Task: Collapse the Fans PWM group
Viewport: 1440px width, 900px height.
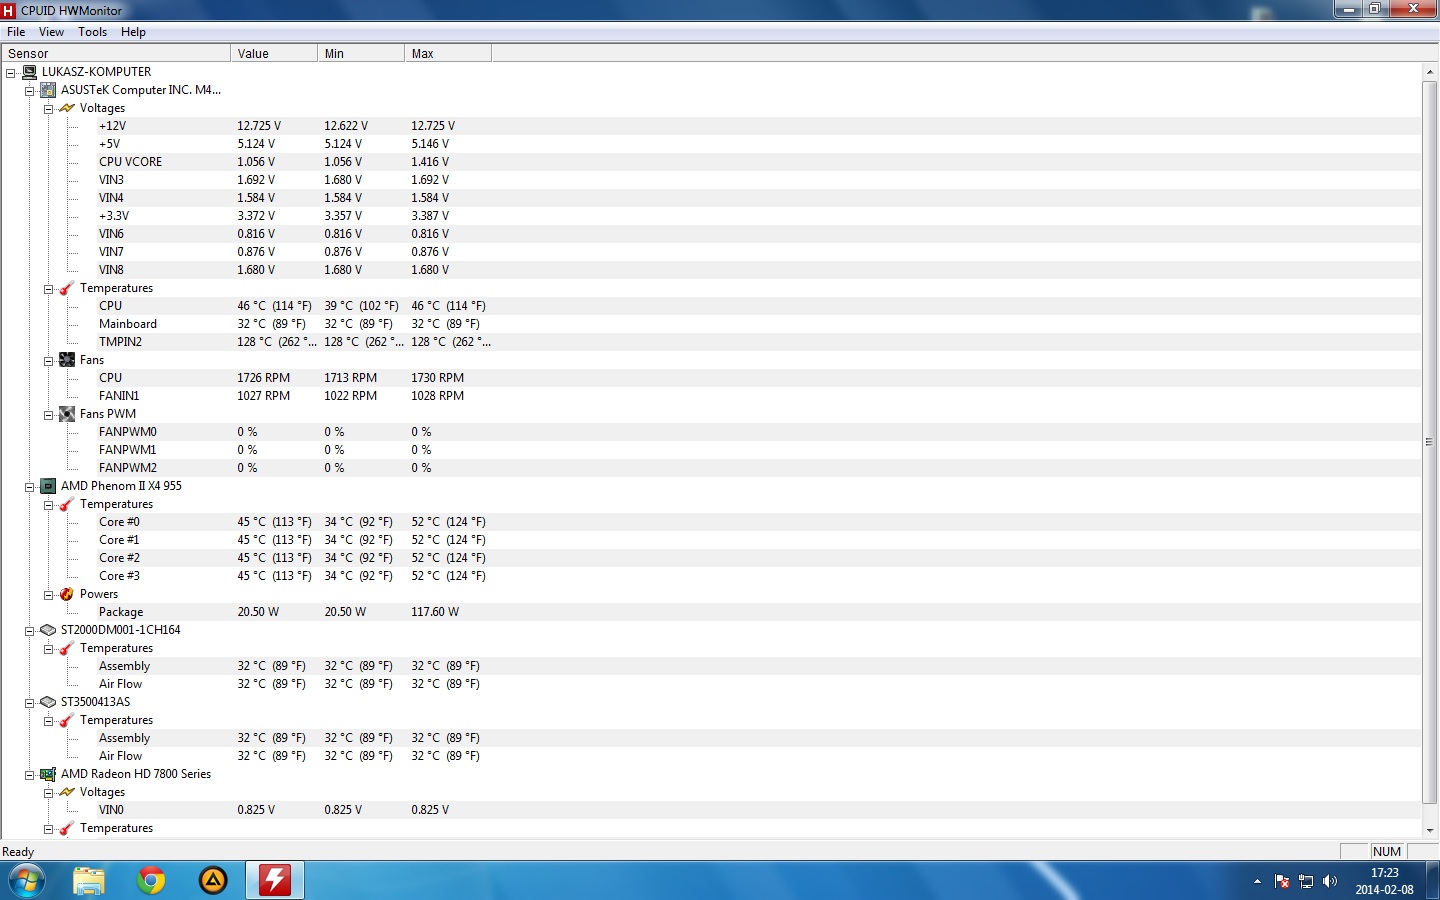Action: 48,415
